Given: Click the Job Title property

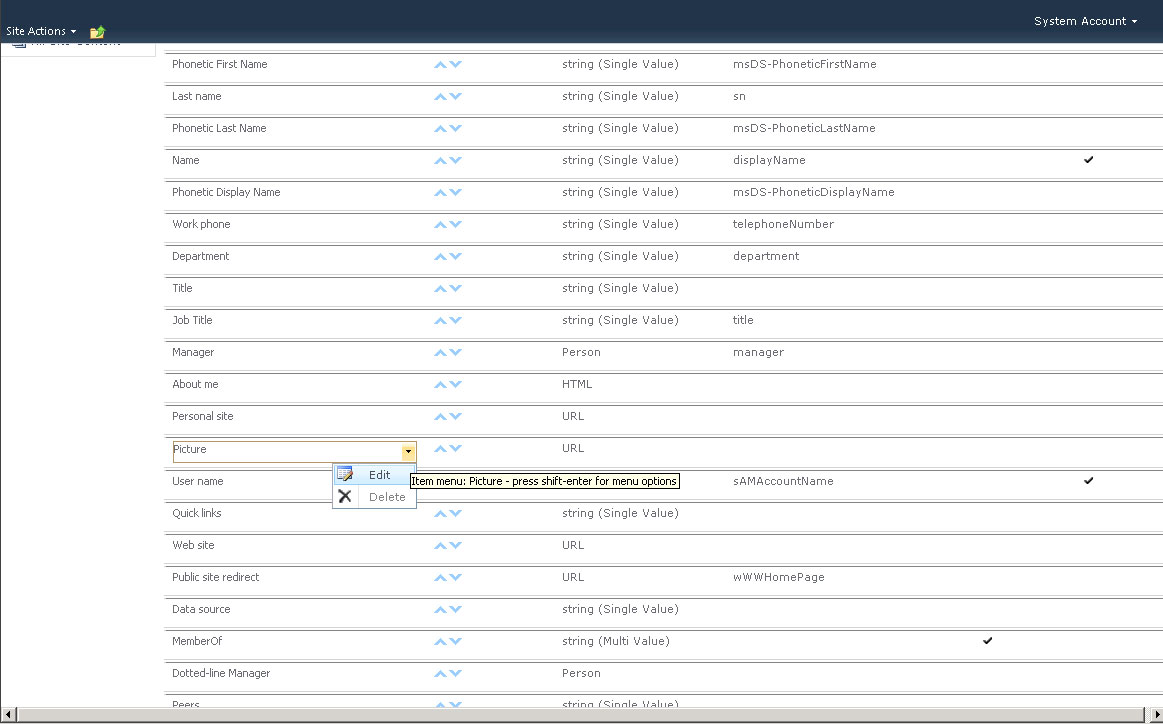Looking at the screenshot, I should coord(192,320).
